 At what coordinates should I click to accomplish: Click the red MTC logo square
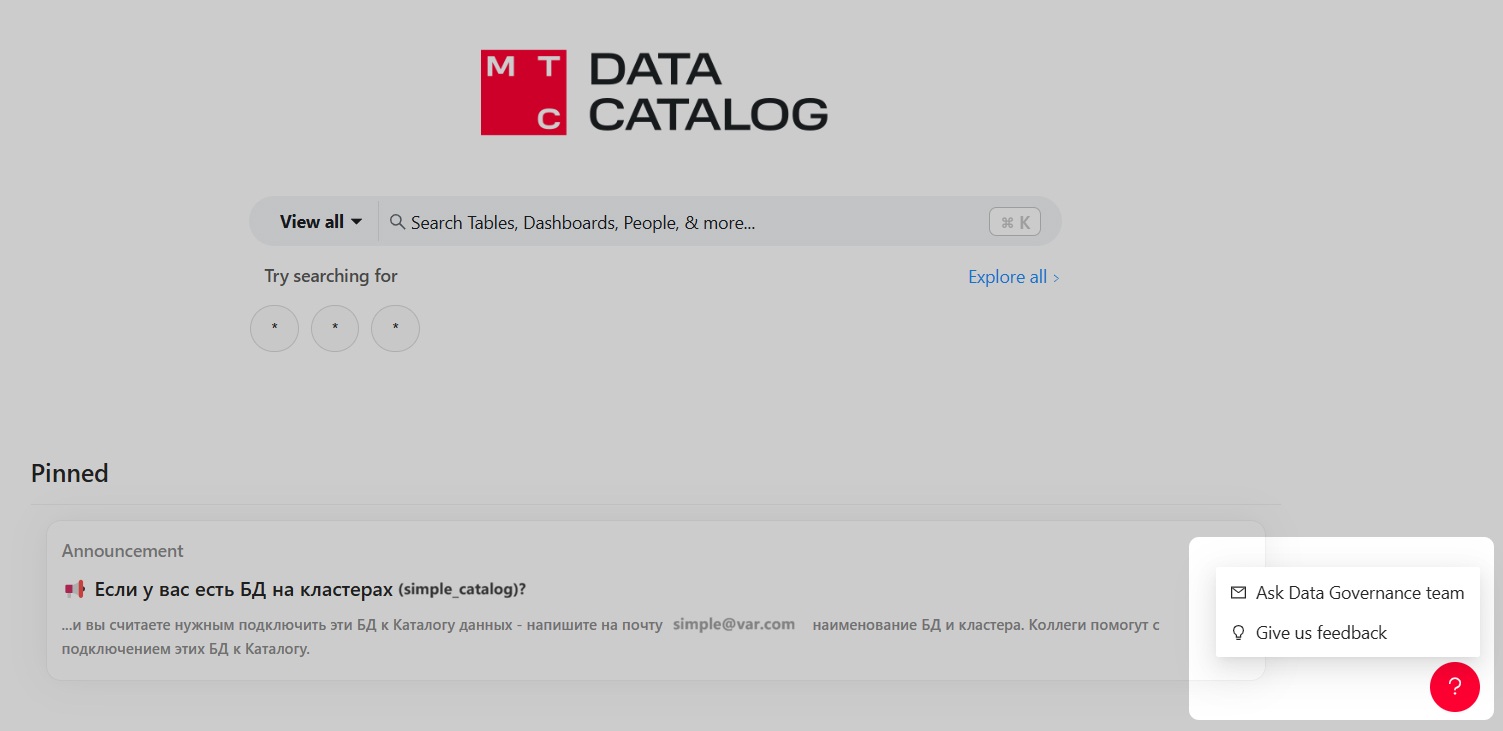(x=523, y=92)
